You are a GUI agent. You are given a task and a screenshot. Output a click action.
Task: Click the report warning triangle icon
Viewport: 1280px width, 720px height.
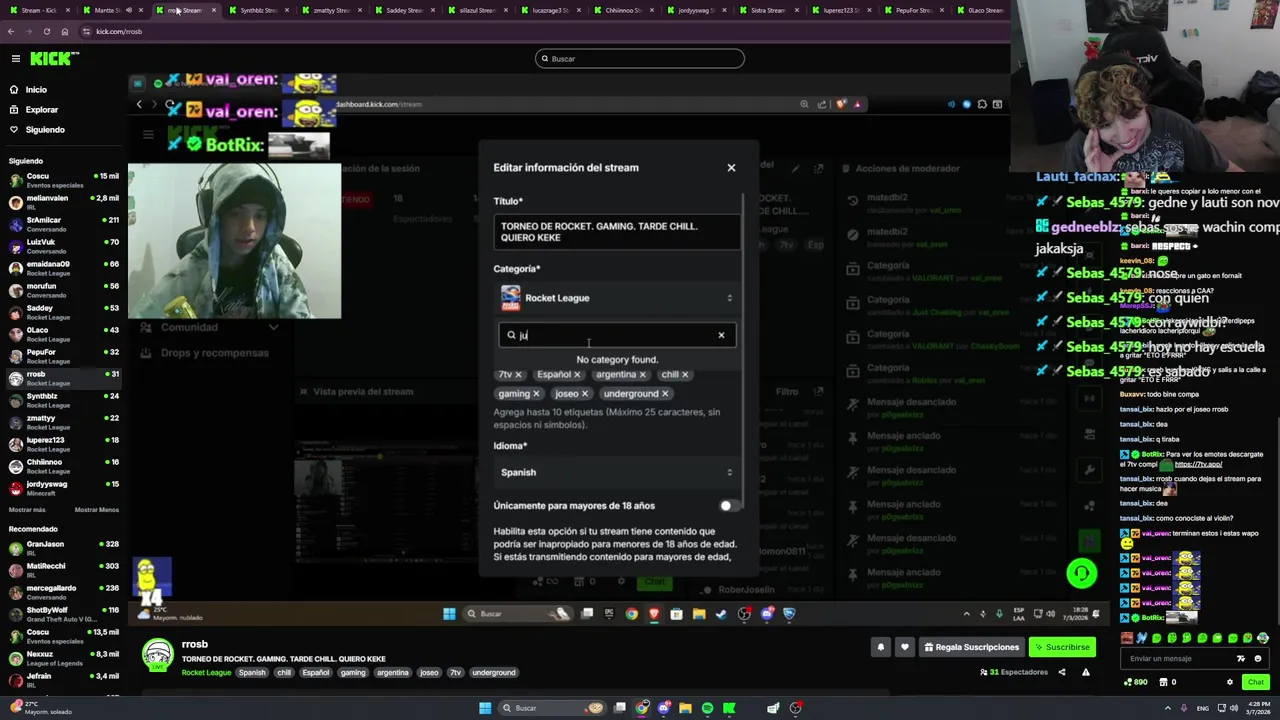tap(1085, 672)
